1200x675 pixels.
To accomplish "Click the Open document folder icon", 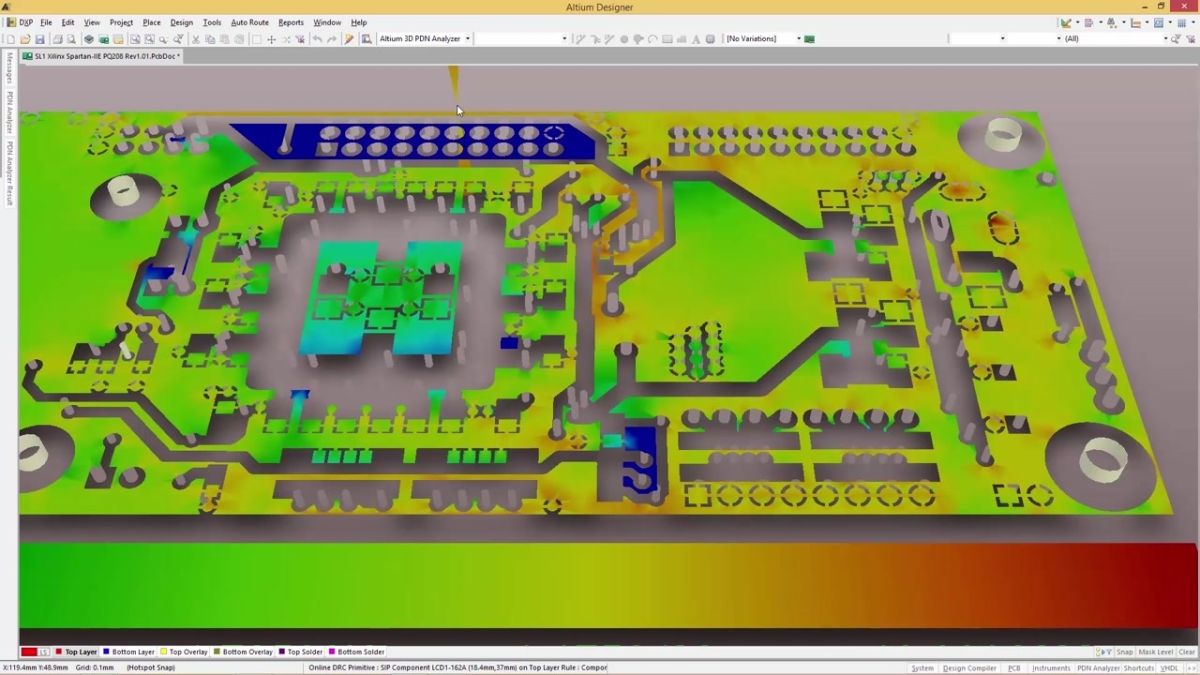I will click(x=25, y=39).
